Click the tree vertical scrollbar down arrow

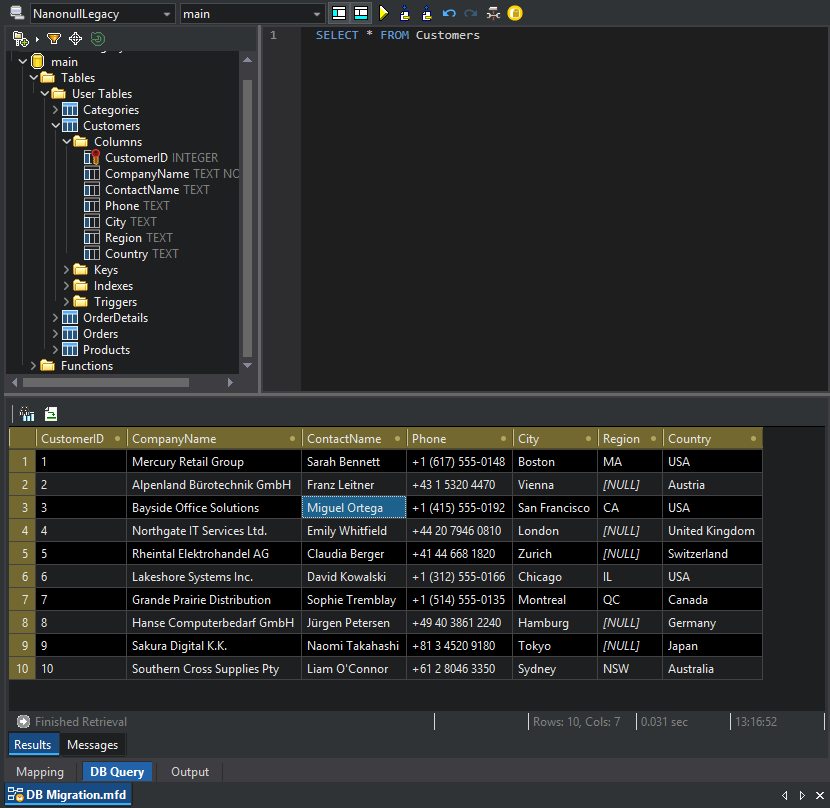coord(247,365)
